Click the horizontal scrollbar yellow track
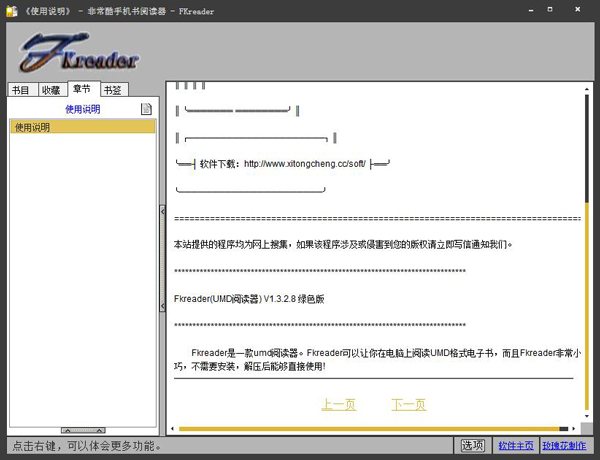The image size is (600, 460). point(368,429)
